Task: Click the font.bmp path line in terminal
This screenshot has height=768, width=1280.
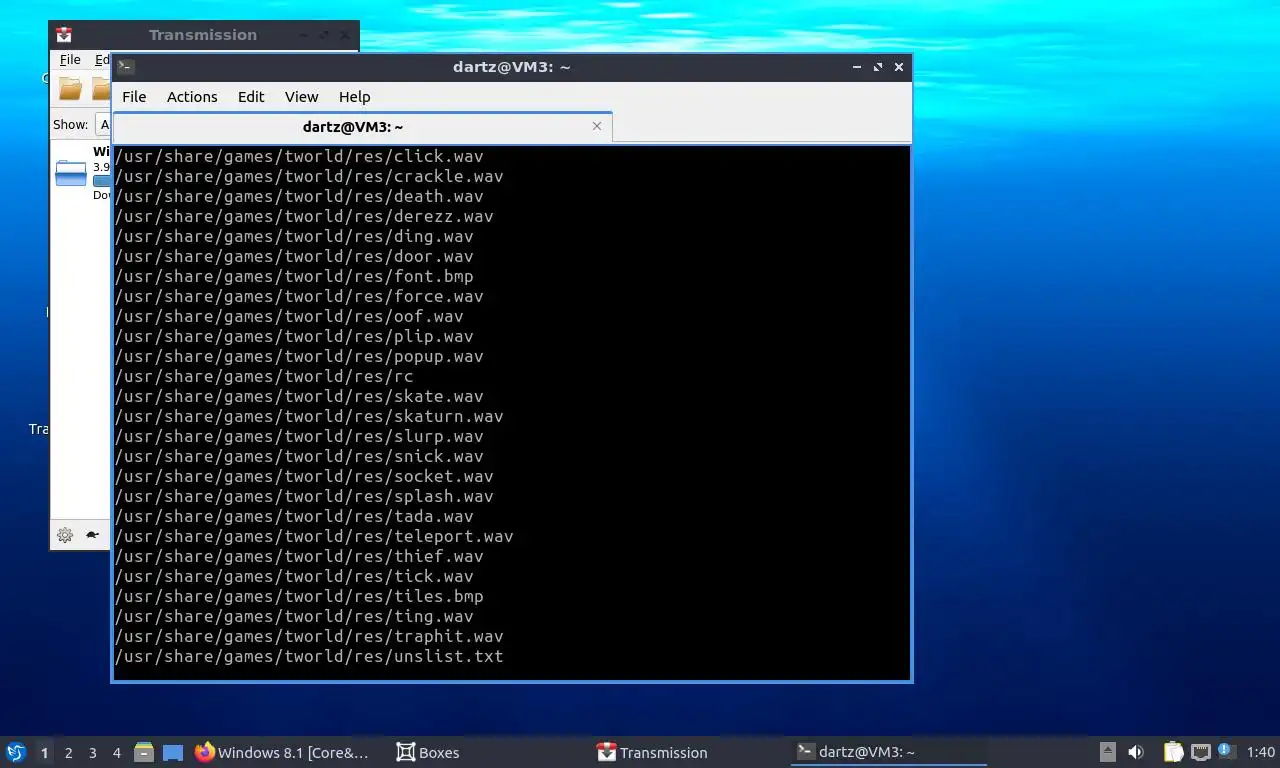Action: click(294, 277)
